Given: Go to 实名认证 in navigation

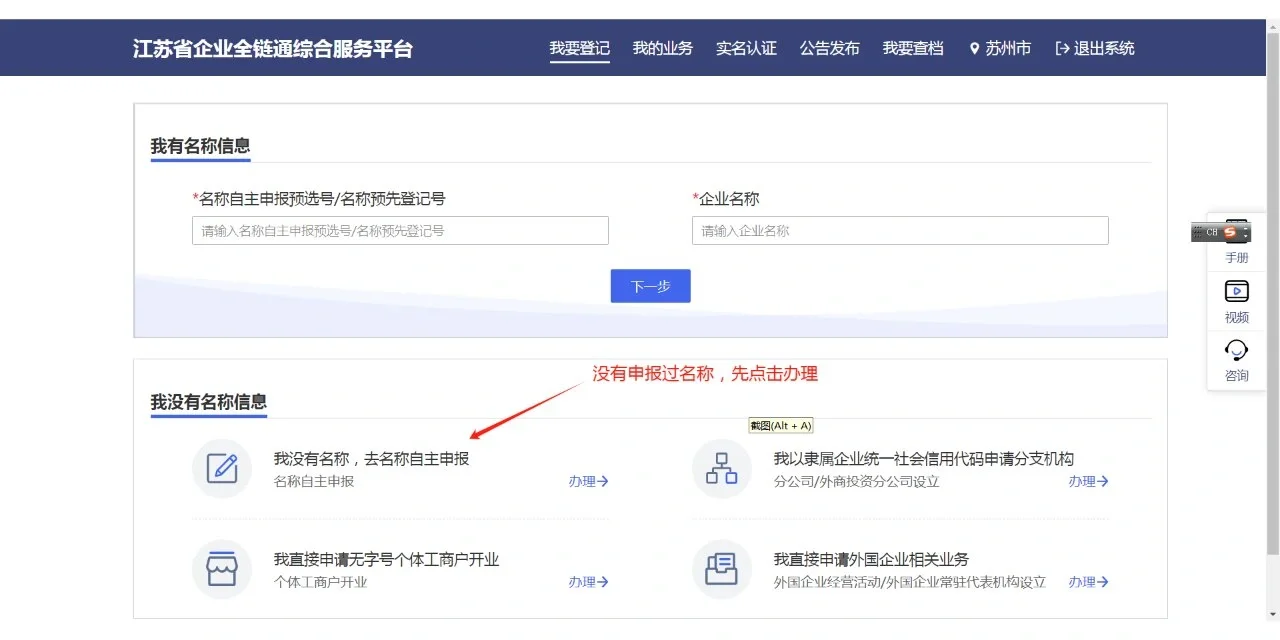Looking at the screenshot, I should (746, 48).
